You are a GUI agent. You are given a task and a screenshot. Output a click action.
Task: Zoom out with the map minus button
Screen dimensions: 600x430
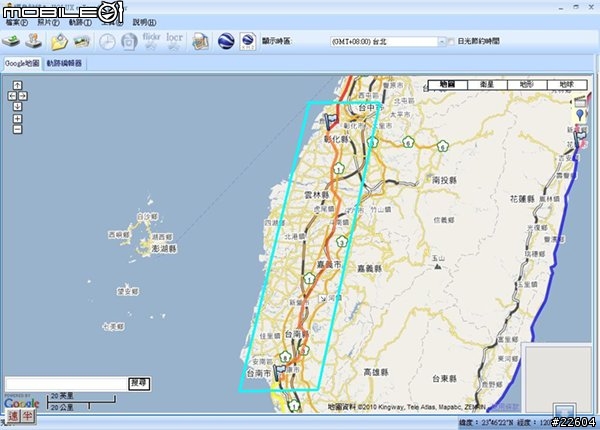click(x=18, y=129)
